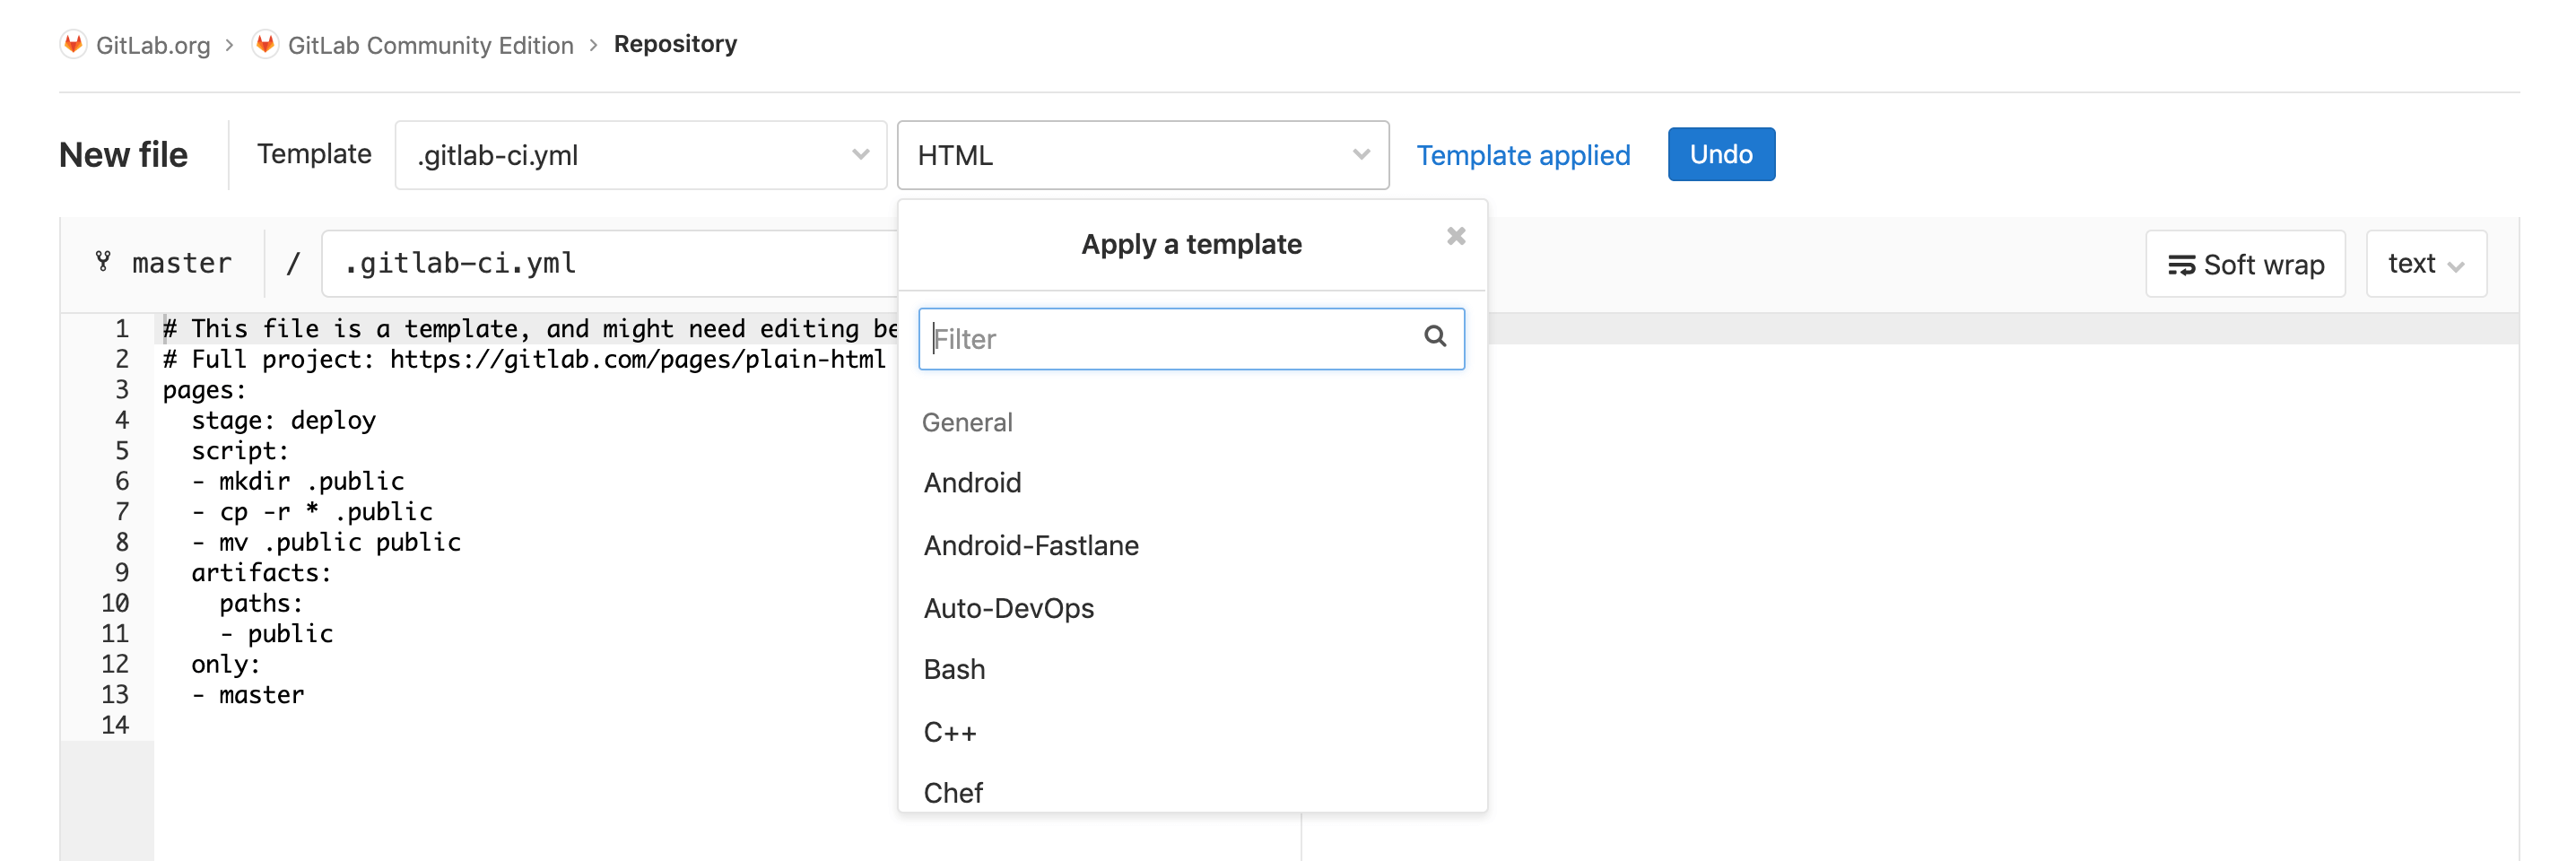Select the Android template

(973, 483)
